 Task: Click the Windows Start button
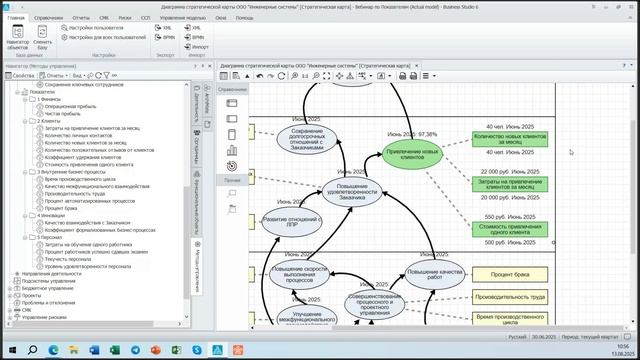pyautogui.click(x=12, y=350)
